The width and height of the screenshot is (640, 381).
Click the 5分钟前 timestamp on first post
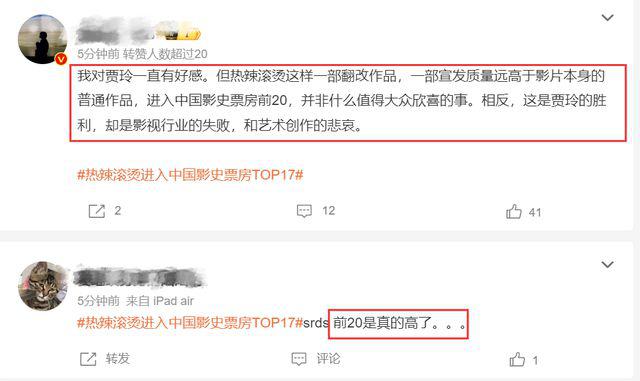(98, 54)
